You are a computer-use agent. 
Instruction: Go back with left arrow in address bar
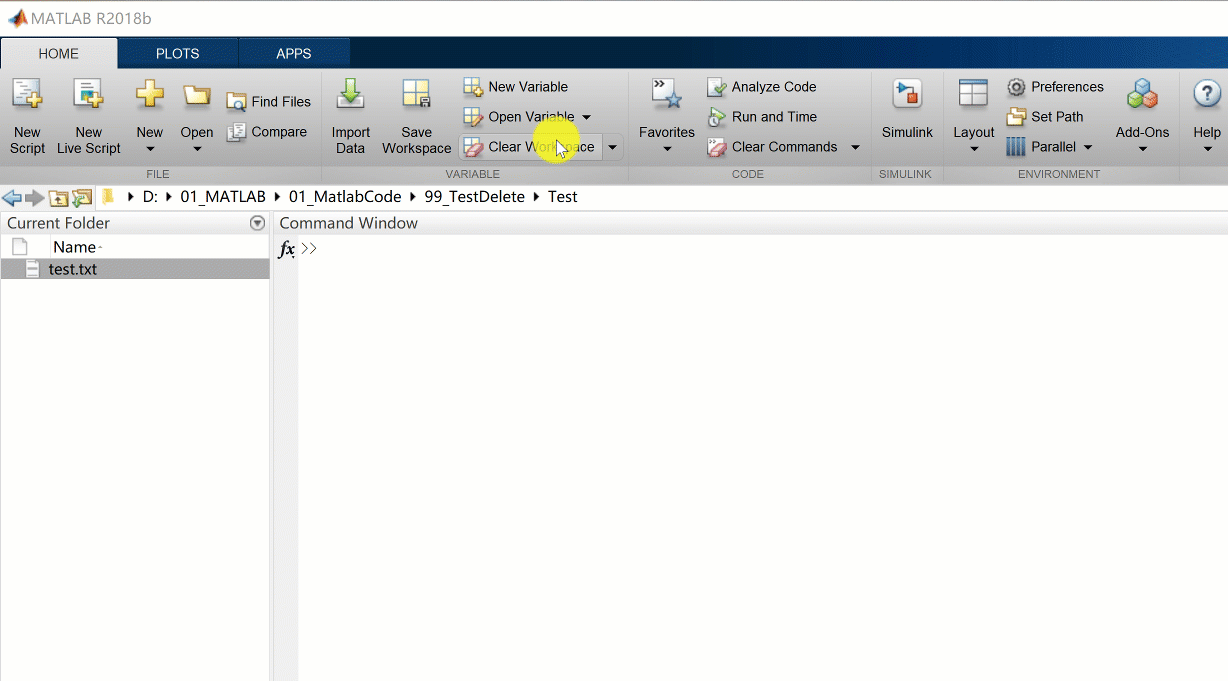point(12,198)
